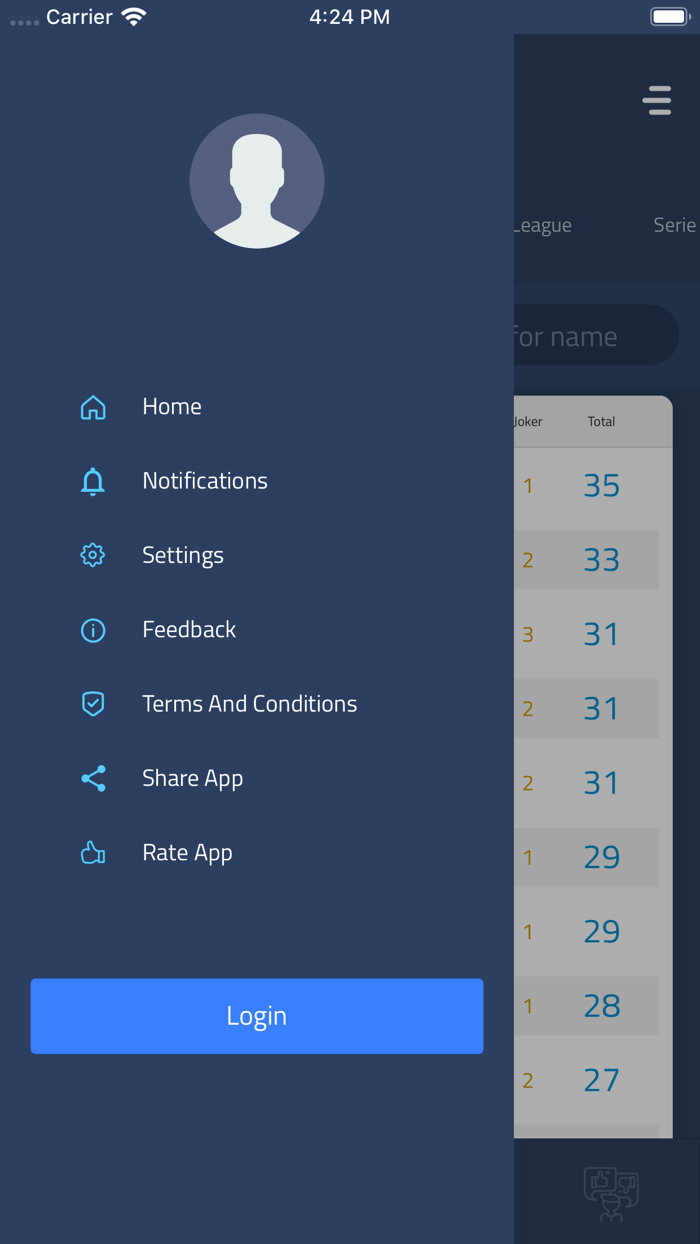
Task: Click the profile avatar picture
Action: click(x=257, y=181)
